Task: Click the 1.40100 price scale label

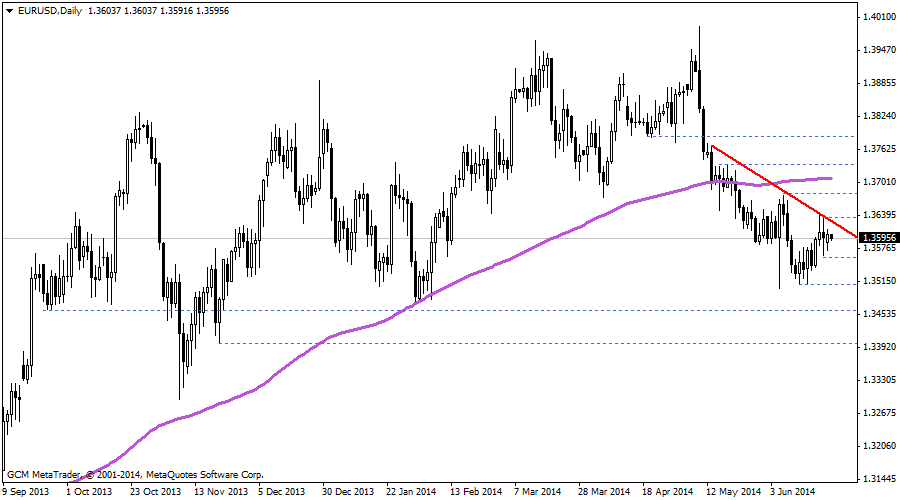Action: point(879,17)
